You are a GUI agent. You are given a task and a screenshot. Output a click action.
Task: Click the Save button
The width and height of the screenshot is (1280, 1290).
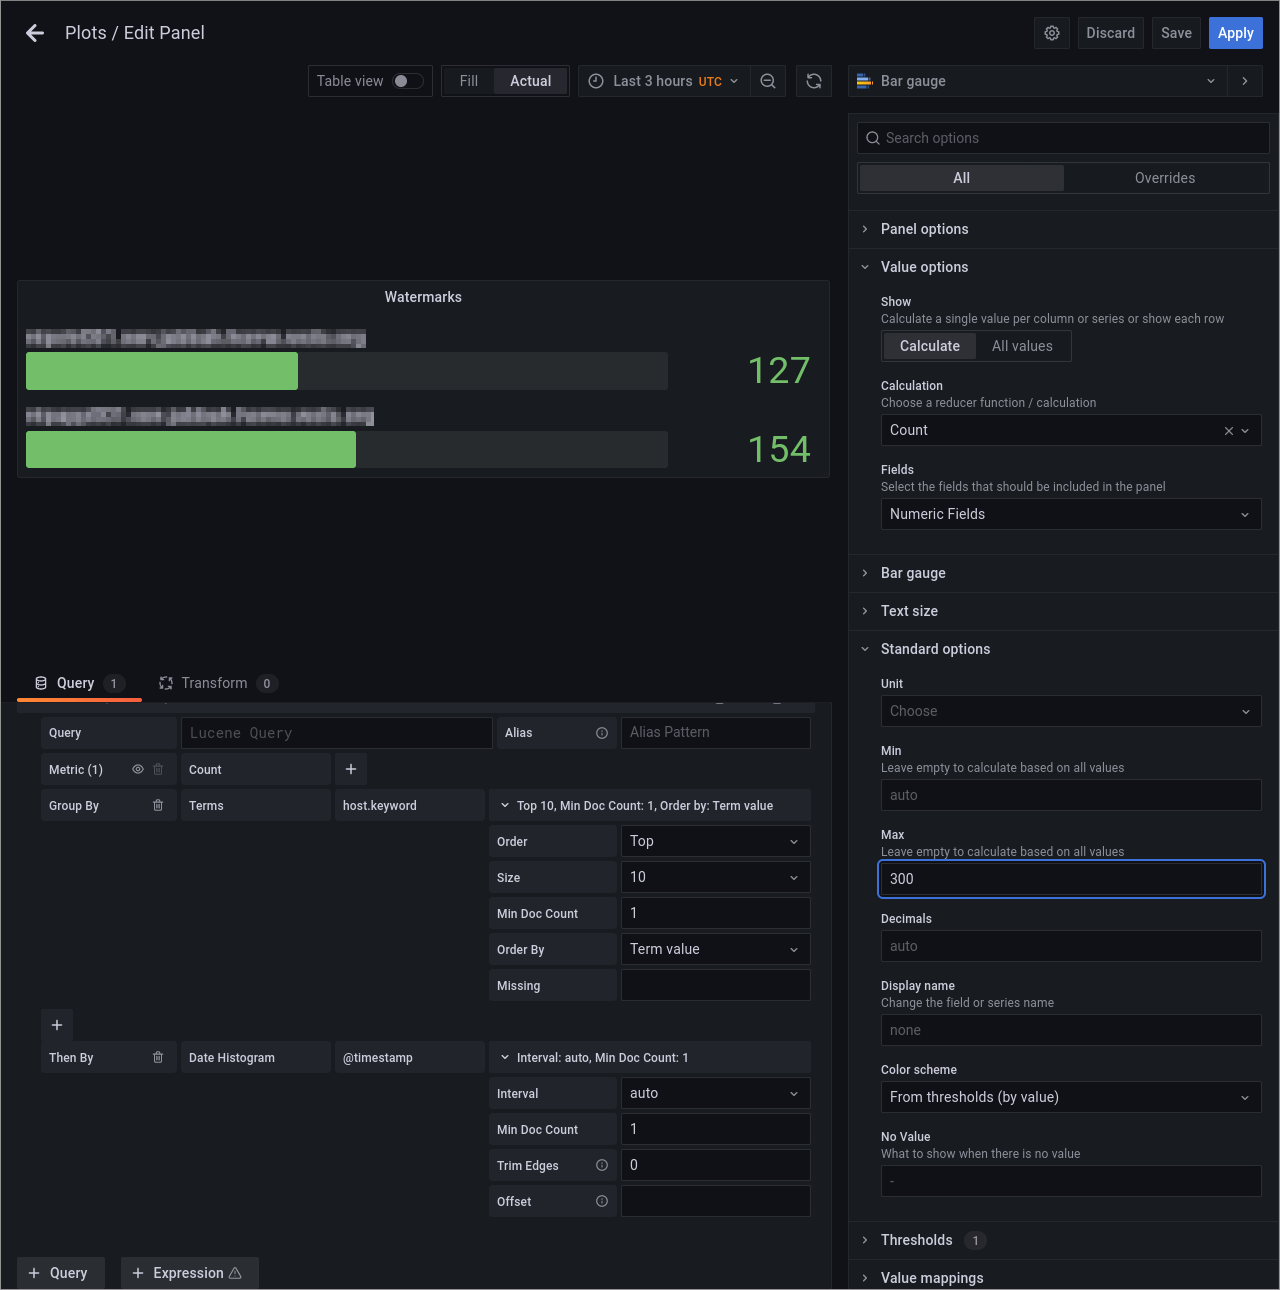point(1176,33)
